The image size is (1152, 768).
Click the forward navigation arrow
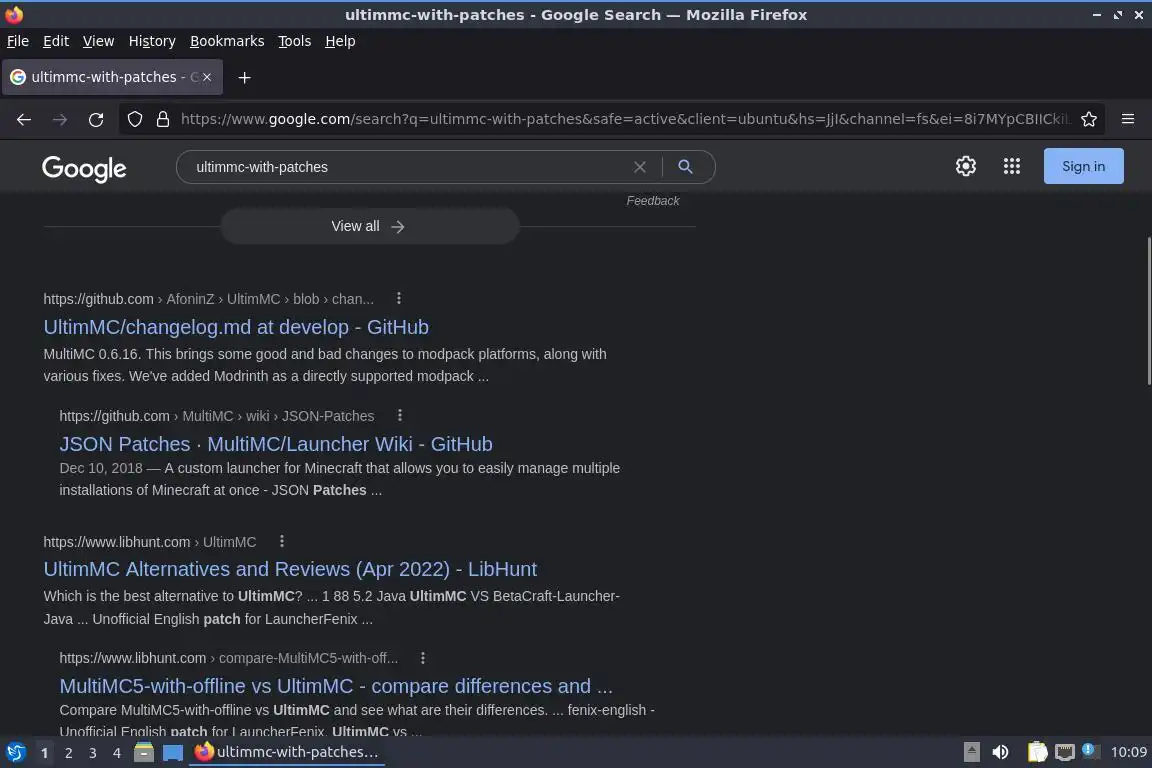pyautogui.click(x=60, y=119)
